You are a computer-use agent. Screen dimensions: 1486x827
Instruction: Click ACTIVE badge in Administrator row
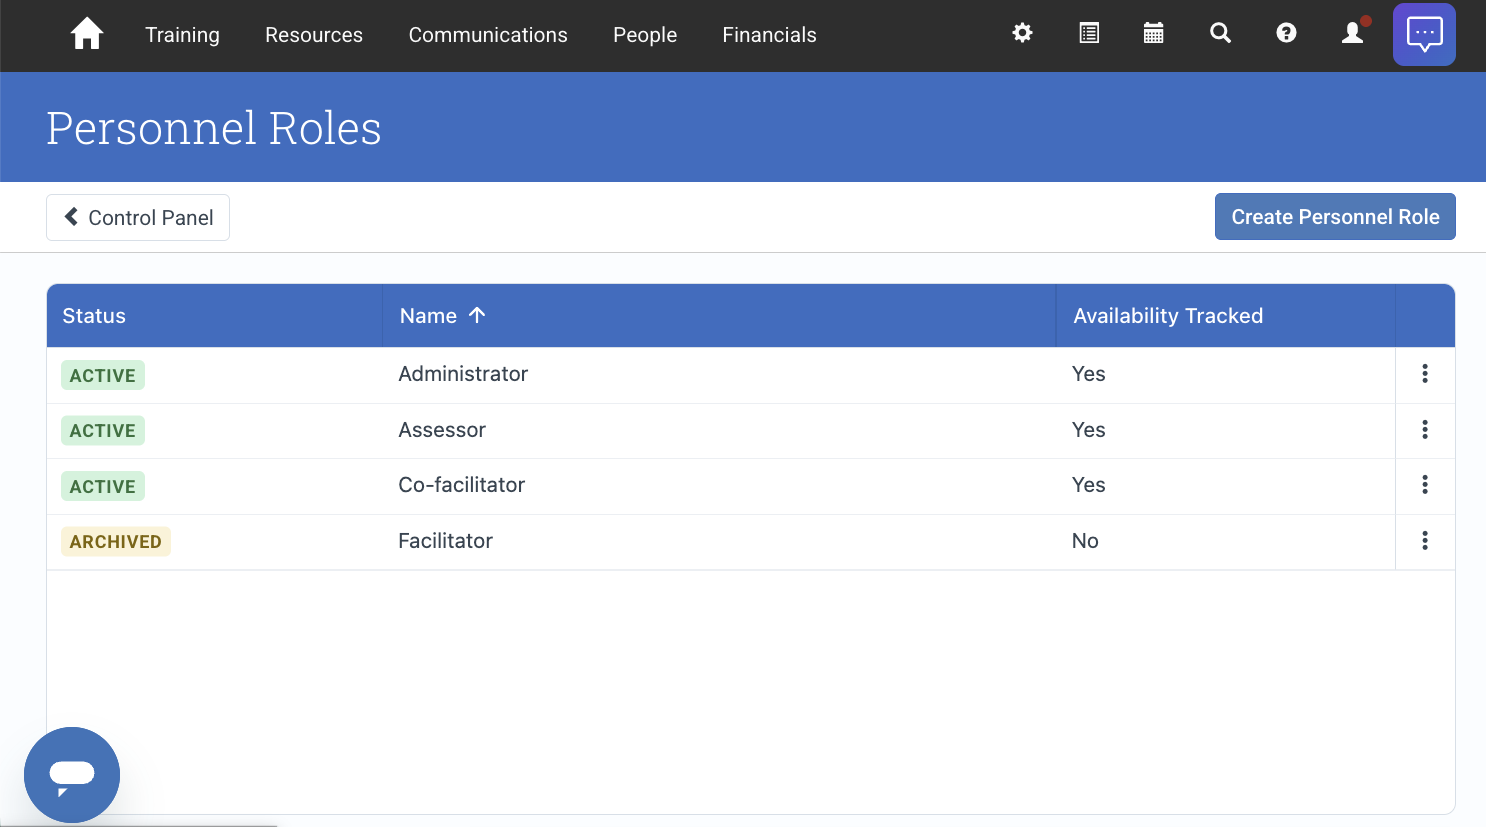[103, 375]
